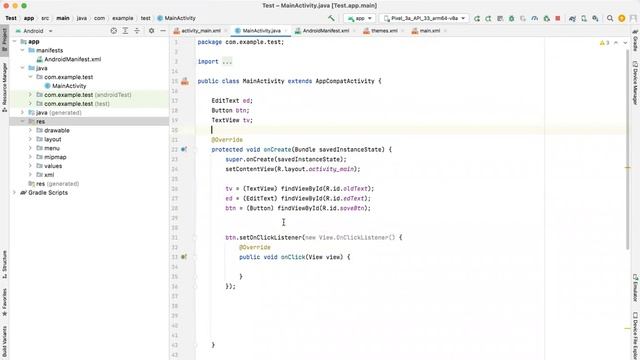This screenshot has height=360, width=640.
Task: Click the Attach Debugger to Android Process icon
Action: [547, 18]
